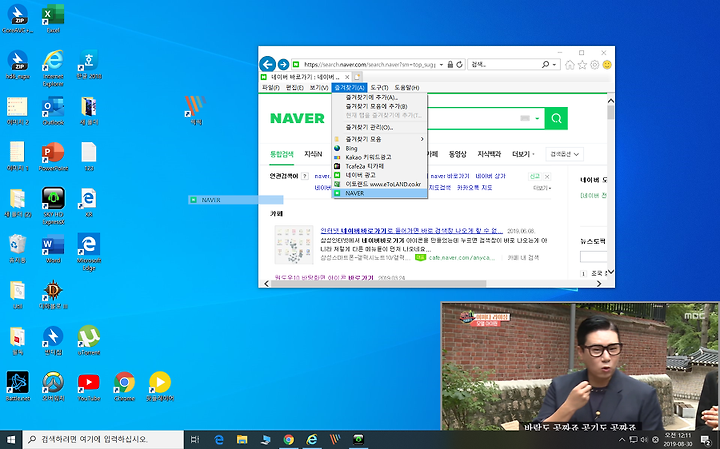Open the Bing favorite
Image resolution: width=720 pixels, height=449 pixels.
pos(379,148)
